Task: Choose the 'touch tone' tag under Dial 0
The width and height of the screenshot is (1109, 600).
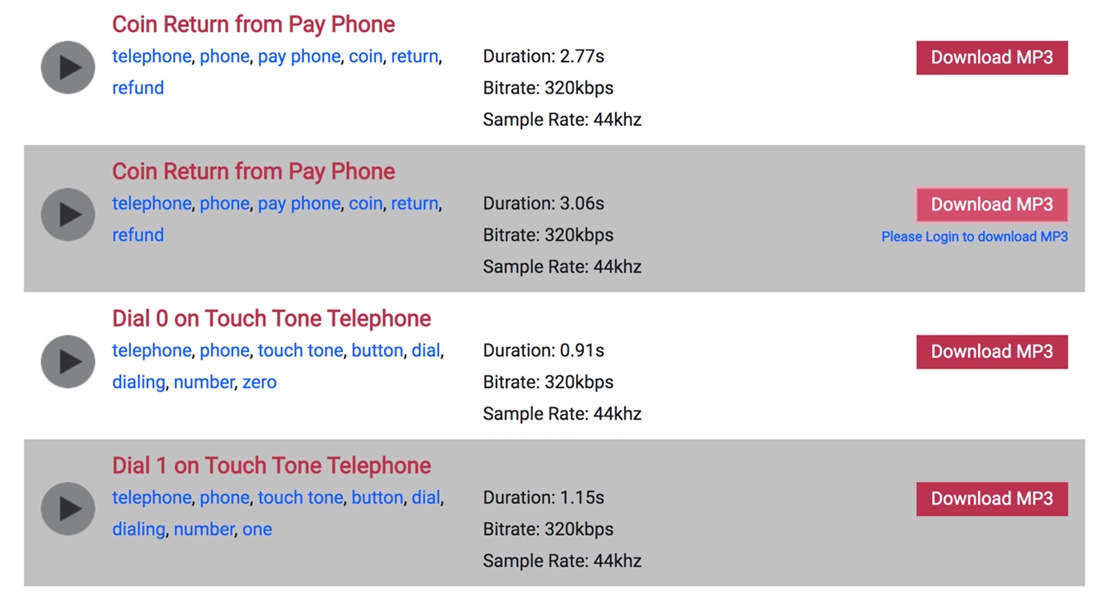Action: point(300,351)
